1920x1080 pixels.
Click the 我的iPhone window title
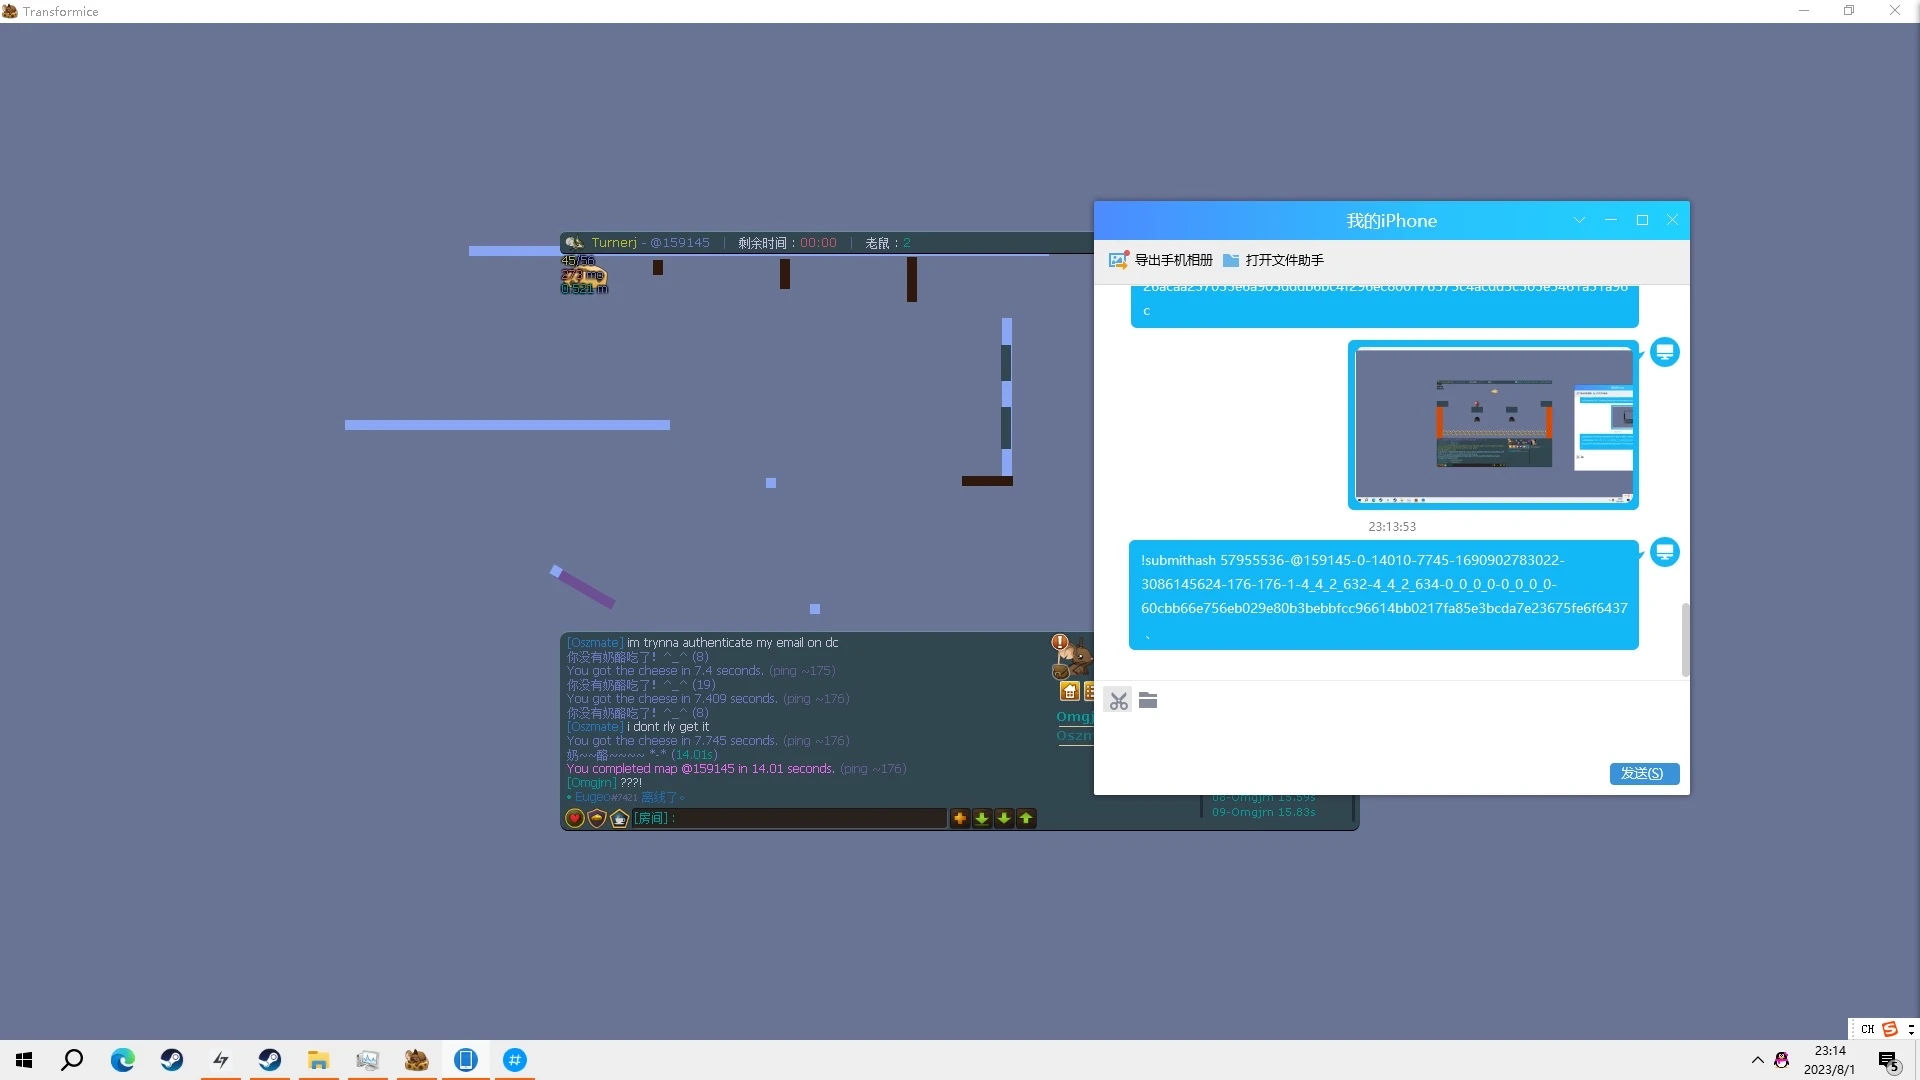point(1391,221)
